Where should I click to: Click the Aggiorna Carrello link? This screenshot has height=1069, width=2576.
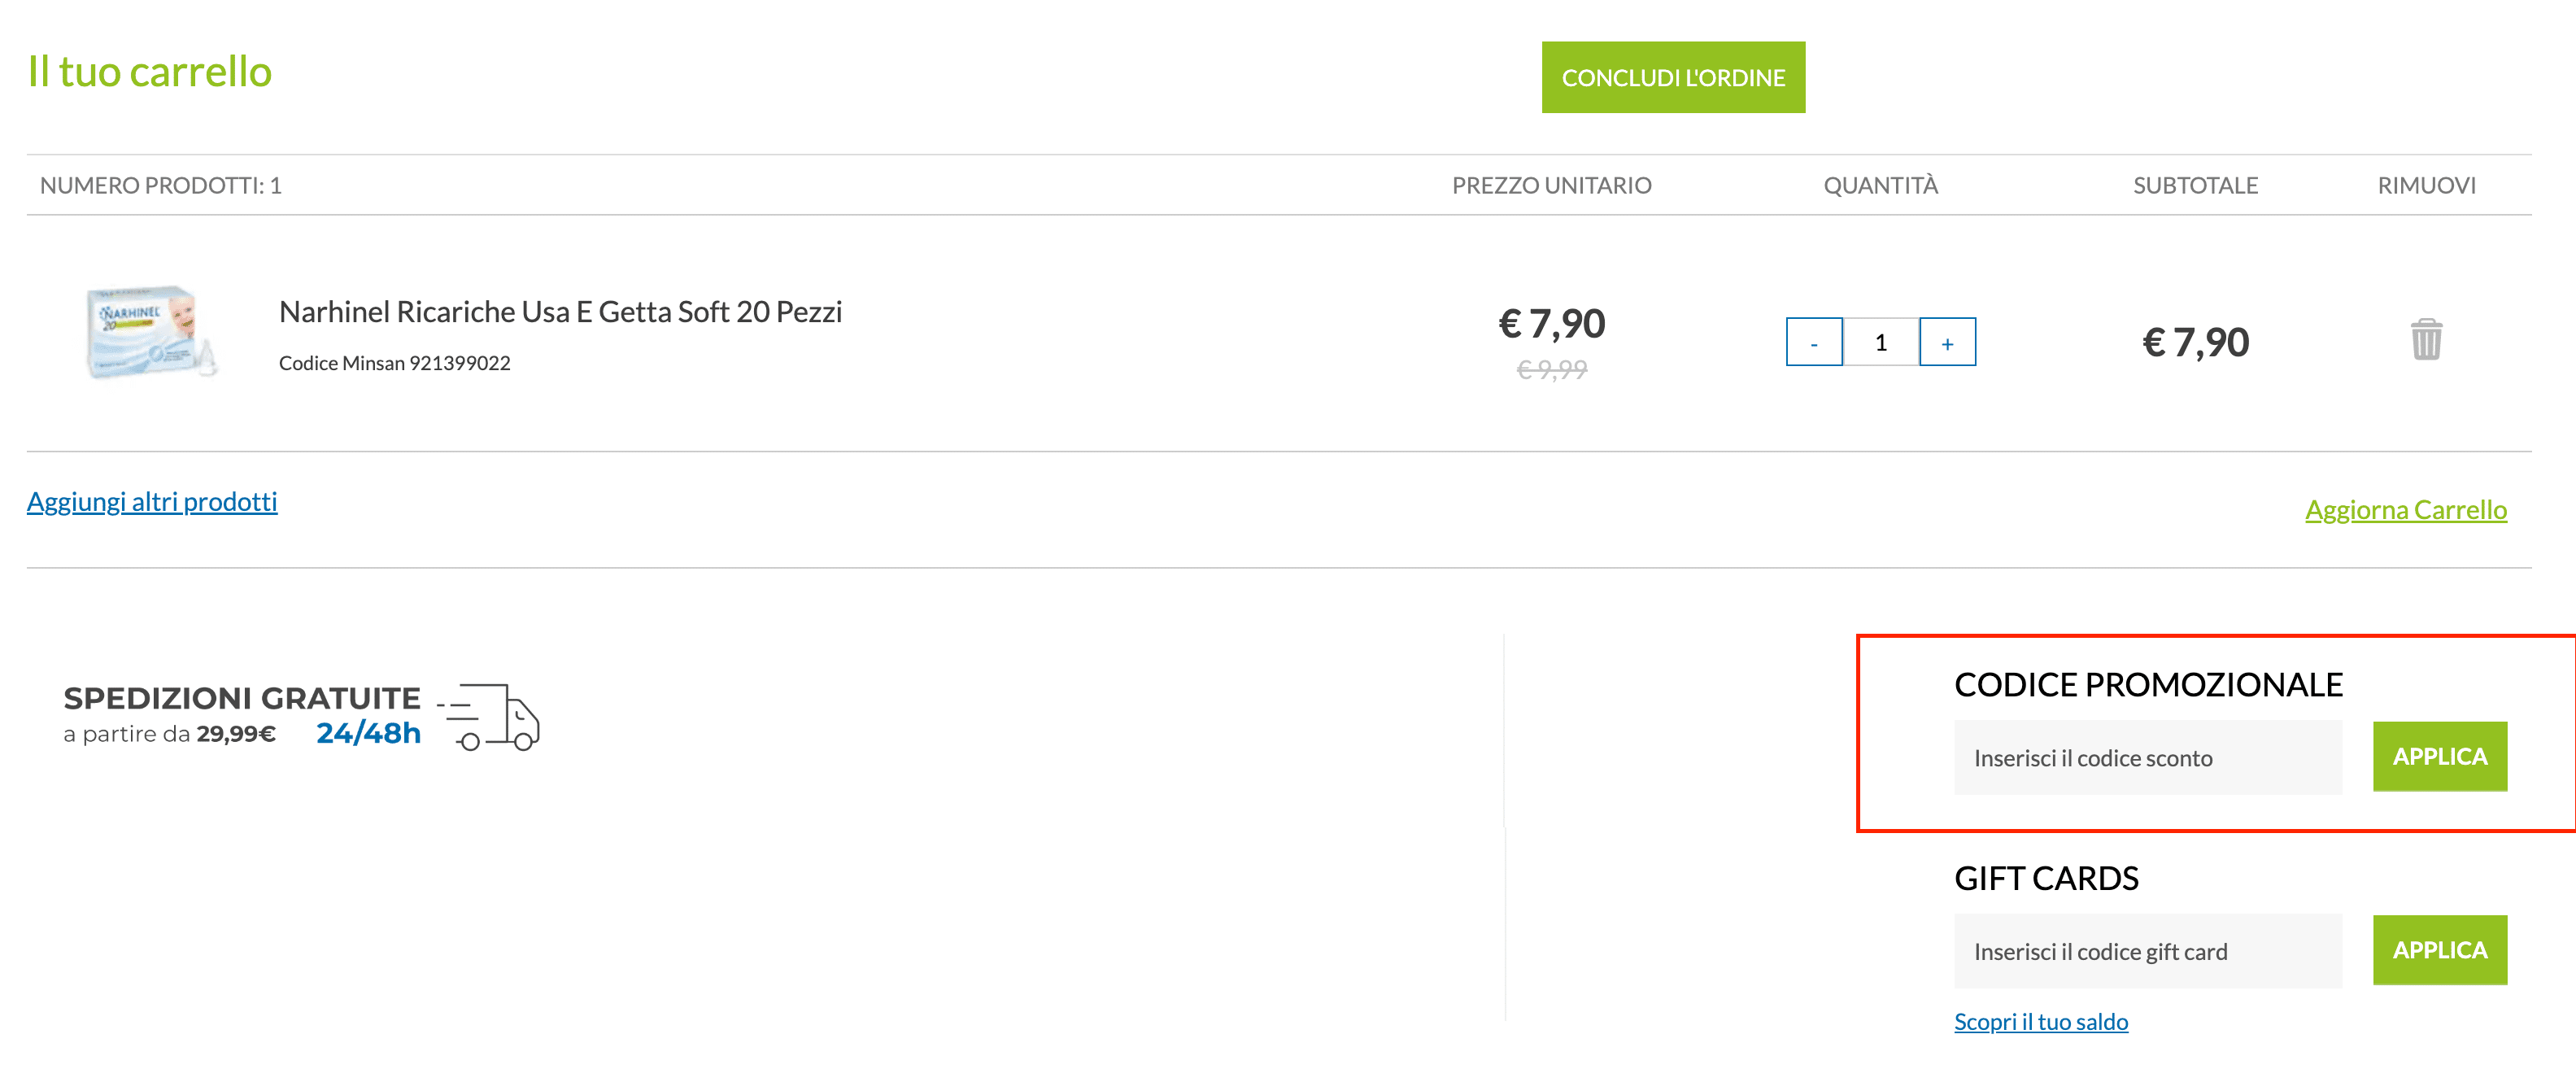(x=2405, y=510)
